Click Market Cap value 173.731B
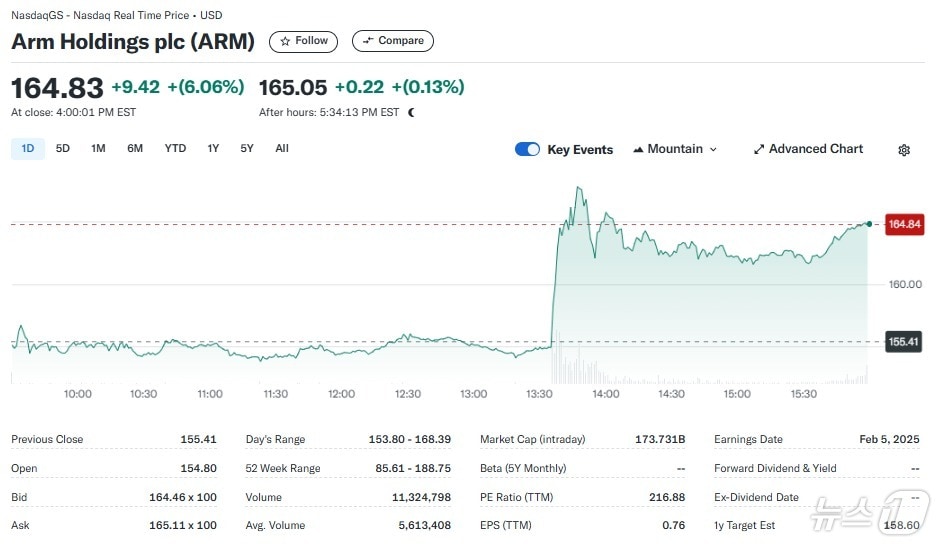The width and height of the screenshot is (940, 547). tap(660, 439)
